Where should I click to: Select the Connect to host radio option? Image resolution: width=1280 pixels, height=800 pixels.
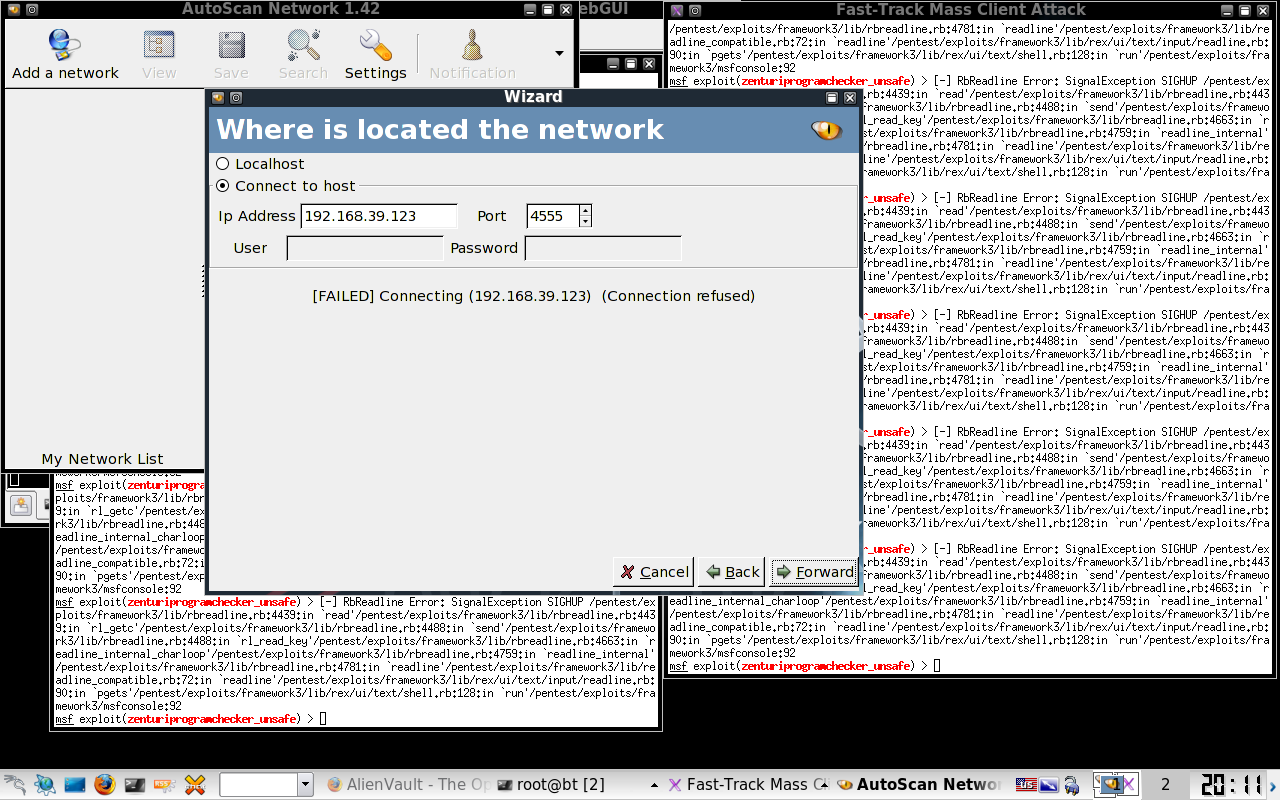[x=222, y=186]
